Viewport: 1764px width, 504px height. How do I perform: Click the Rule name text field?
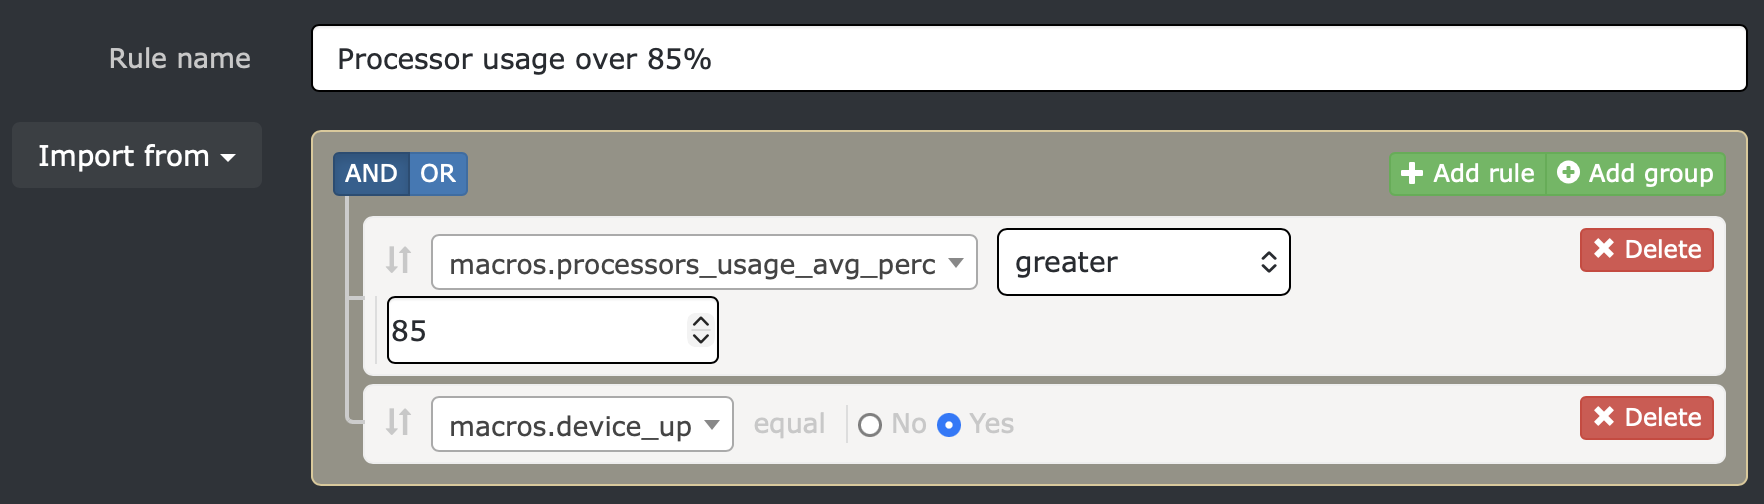point(1029,59)
